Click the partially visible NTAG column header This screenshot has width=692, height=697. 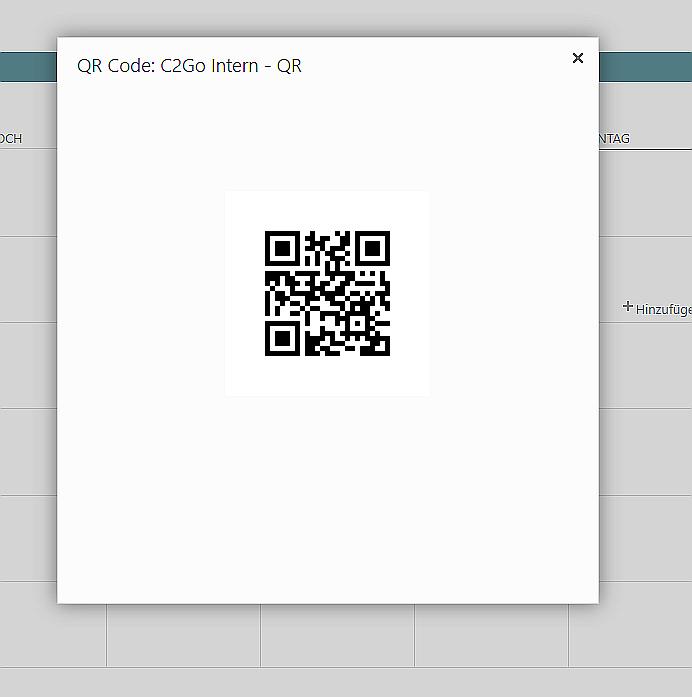click(x=614, y=139)
